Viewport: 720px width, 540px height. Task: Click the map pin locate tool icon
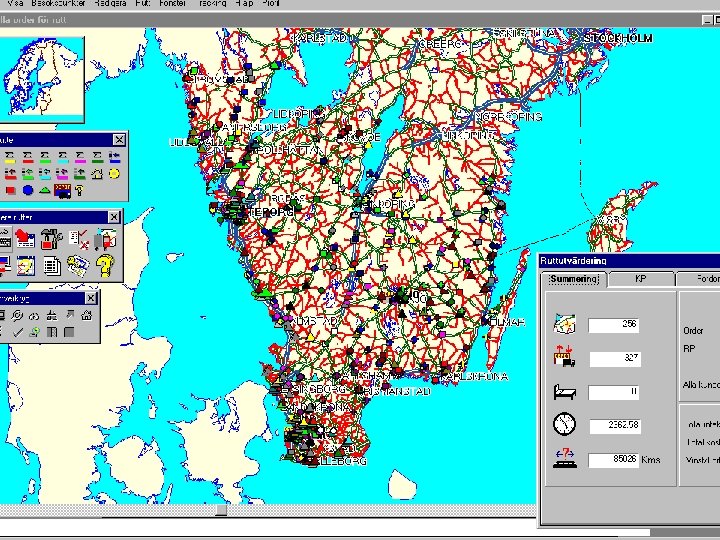[34, 332]
